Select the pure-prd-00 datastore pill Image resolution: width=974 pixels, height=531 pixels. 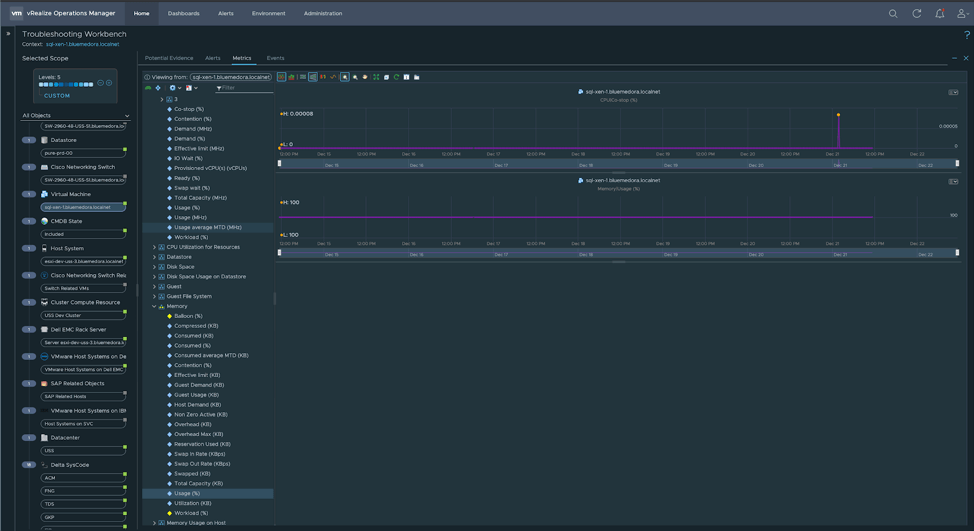coord(83,153)
